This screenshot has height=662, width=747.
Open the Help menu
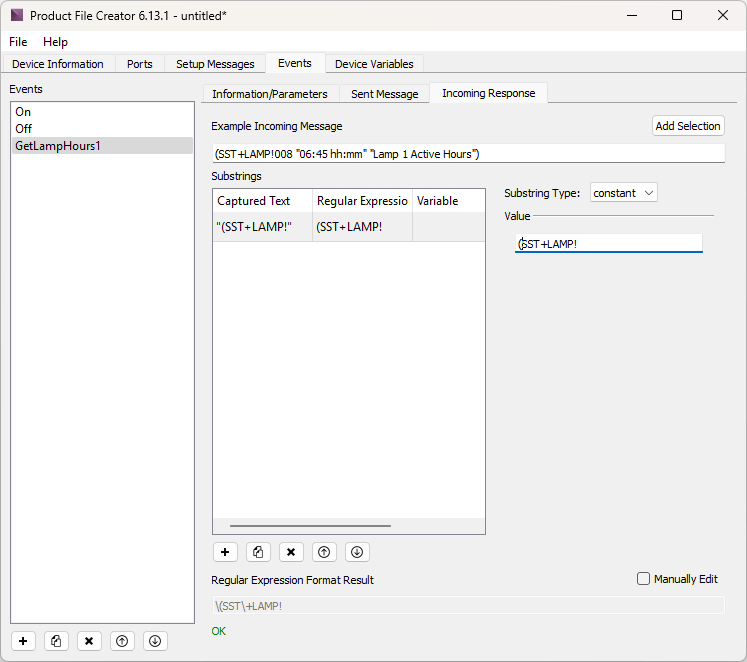tap(55, 42)
